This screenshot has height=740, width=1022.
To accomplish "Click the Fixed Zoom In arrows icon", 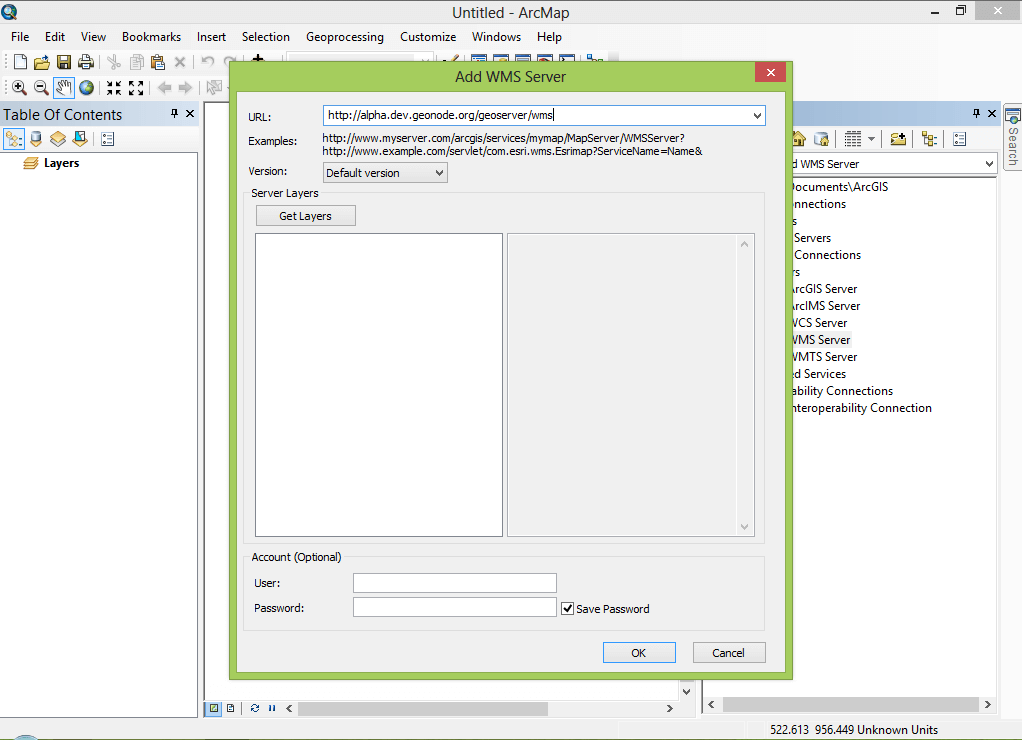I will 114,87.
